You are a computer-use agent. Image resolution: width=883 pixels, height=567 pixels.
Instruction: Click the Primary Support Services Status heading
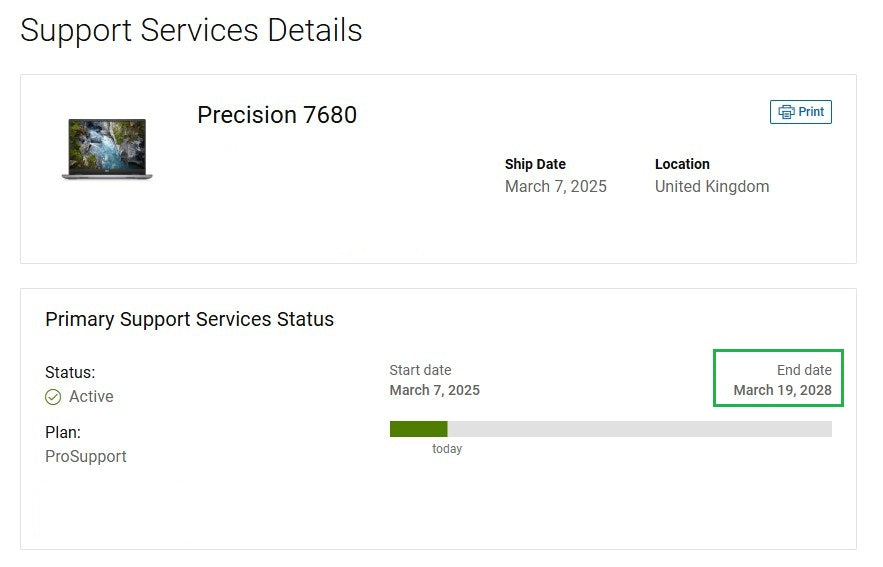[x=189, y=319]
